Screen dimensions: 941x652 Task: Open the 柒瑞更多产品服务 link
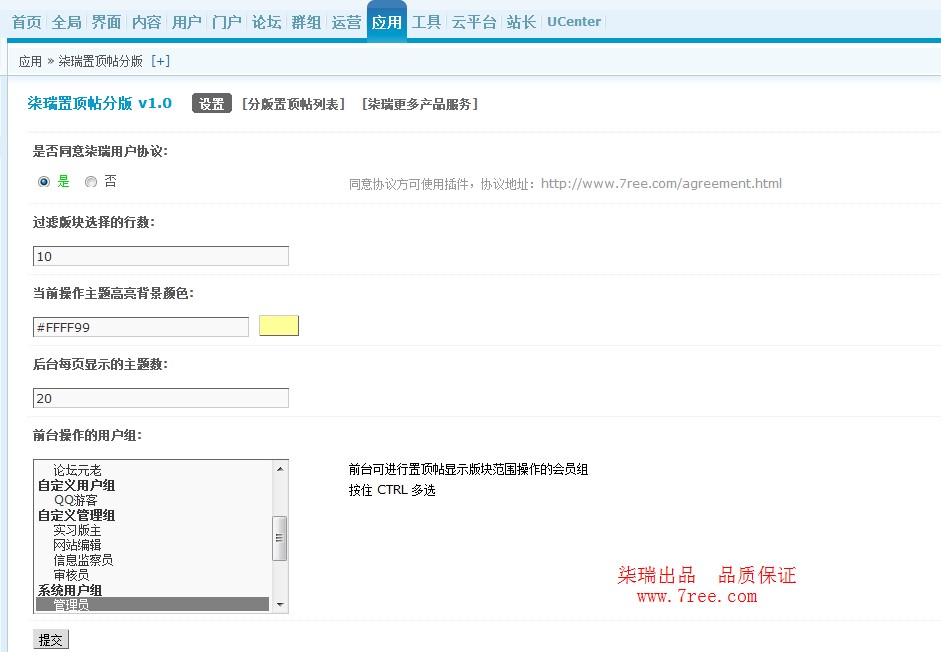(420, 104)
